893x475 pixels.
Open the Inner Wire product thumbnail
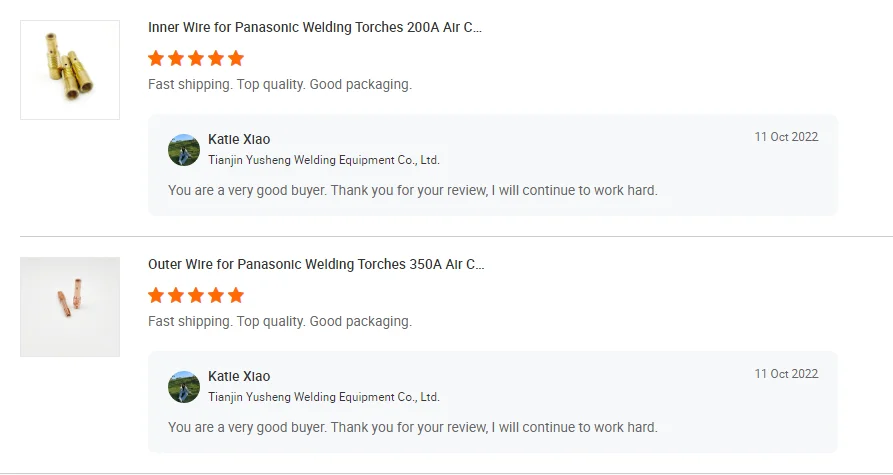tap(70, 70)
